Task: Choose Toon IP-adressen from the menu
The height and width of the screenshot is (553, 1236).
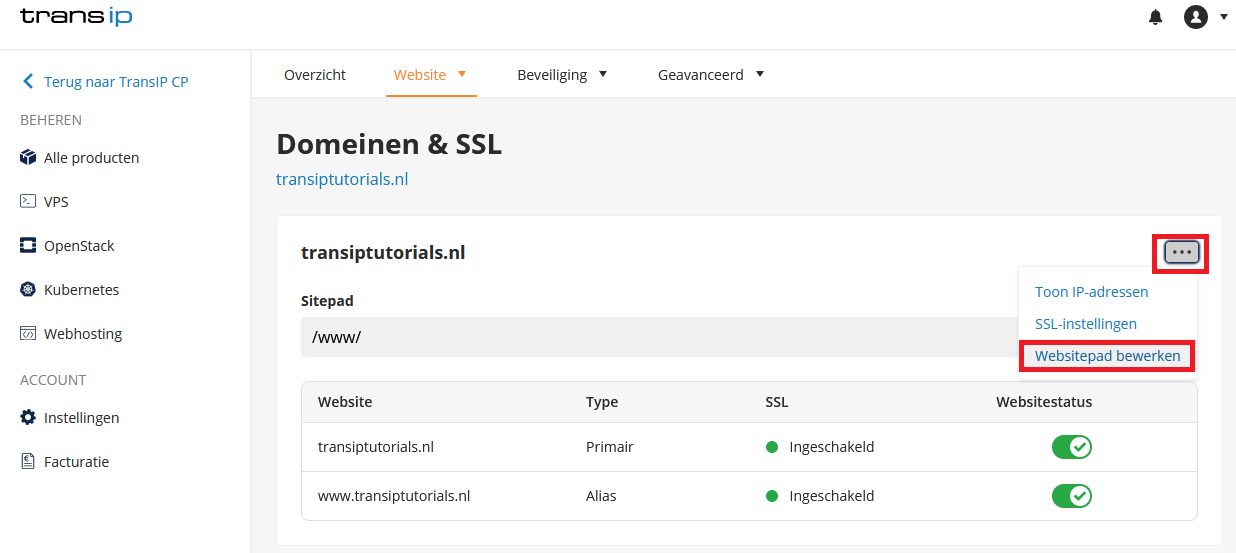Action: (x=1091, y=292)
